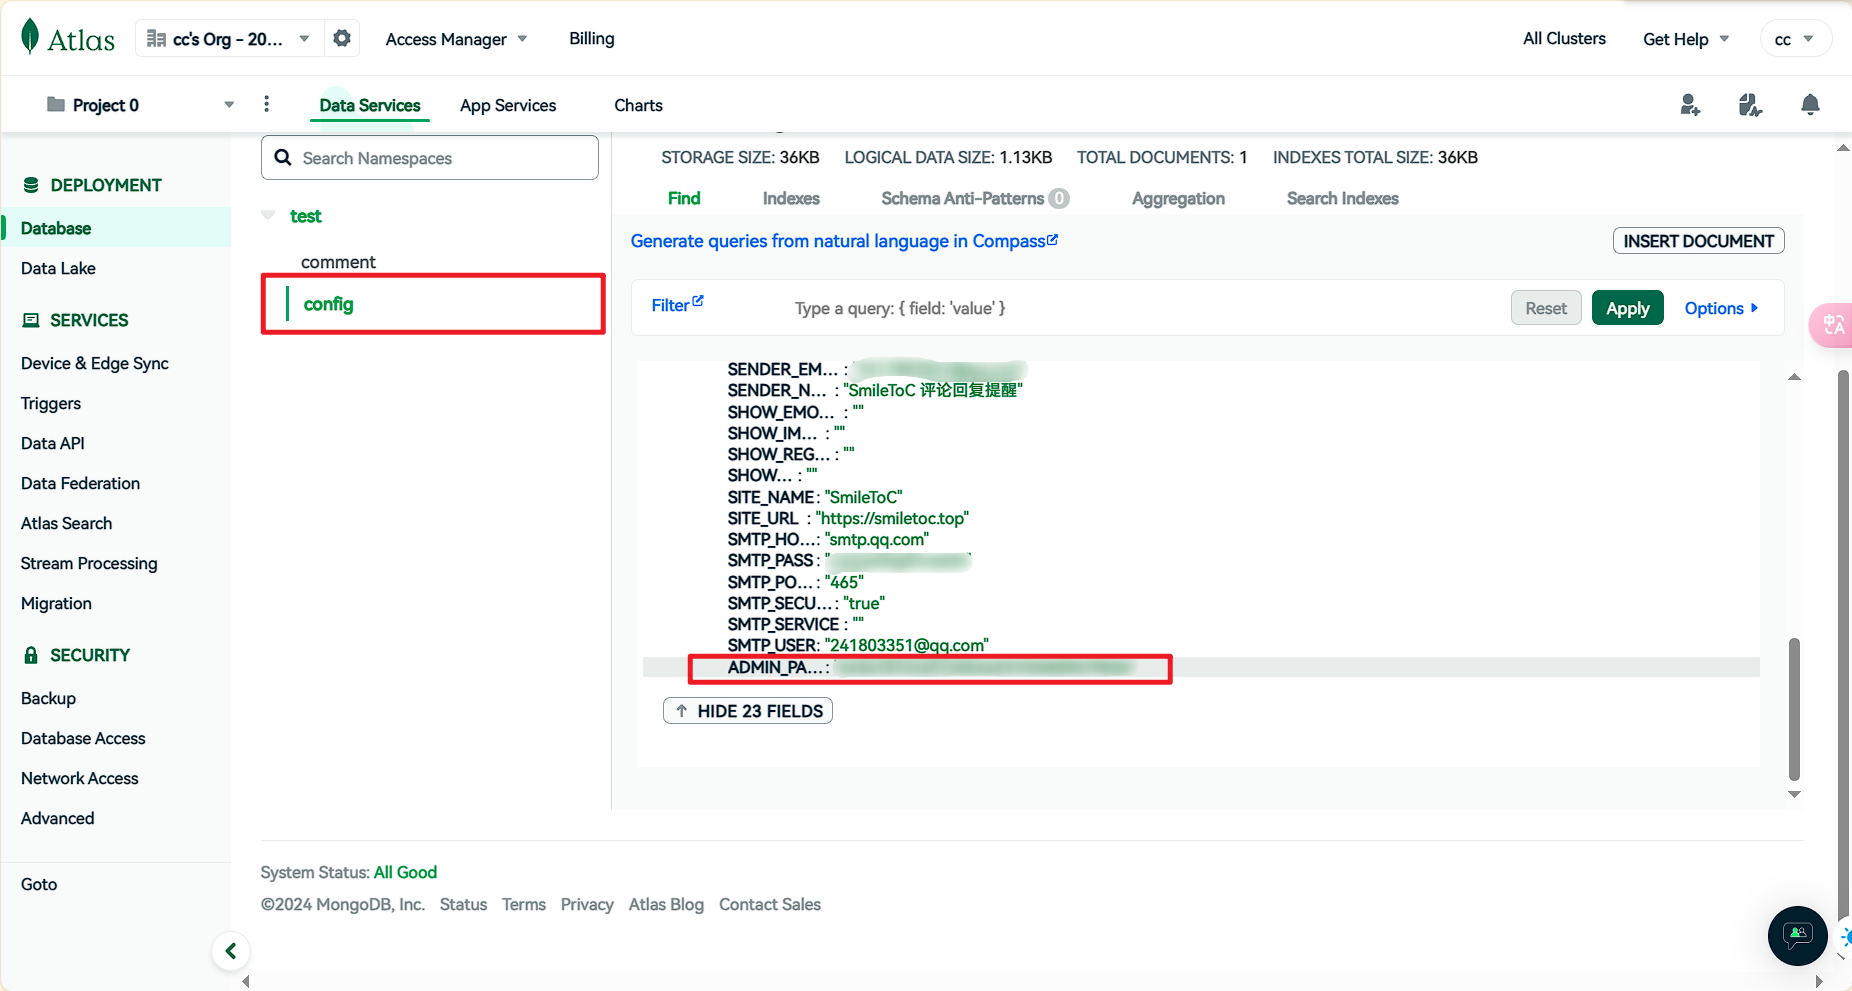Open project options three-dot menu
The image size is (1852, 991).
pyautogui.click(x=266, y=104)
